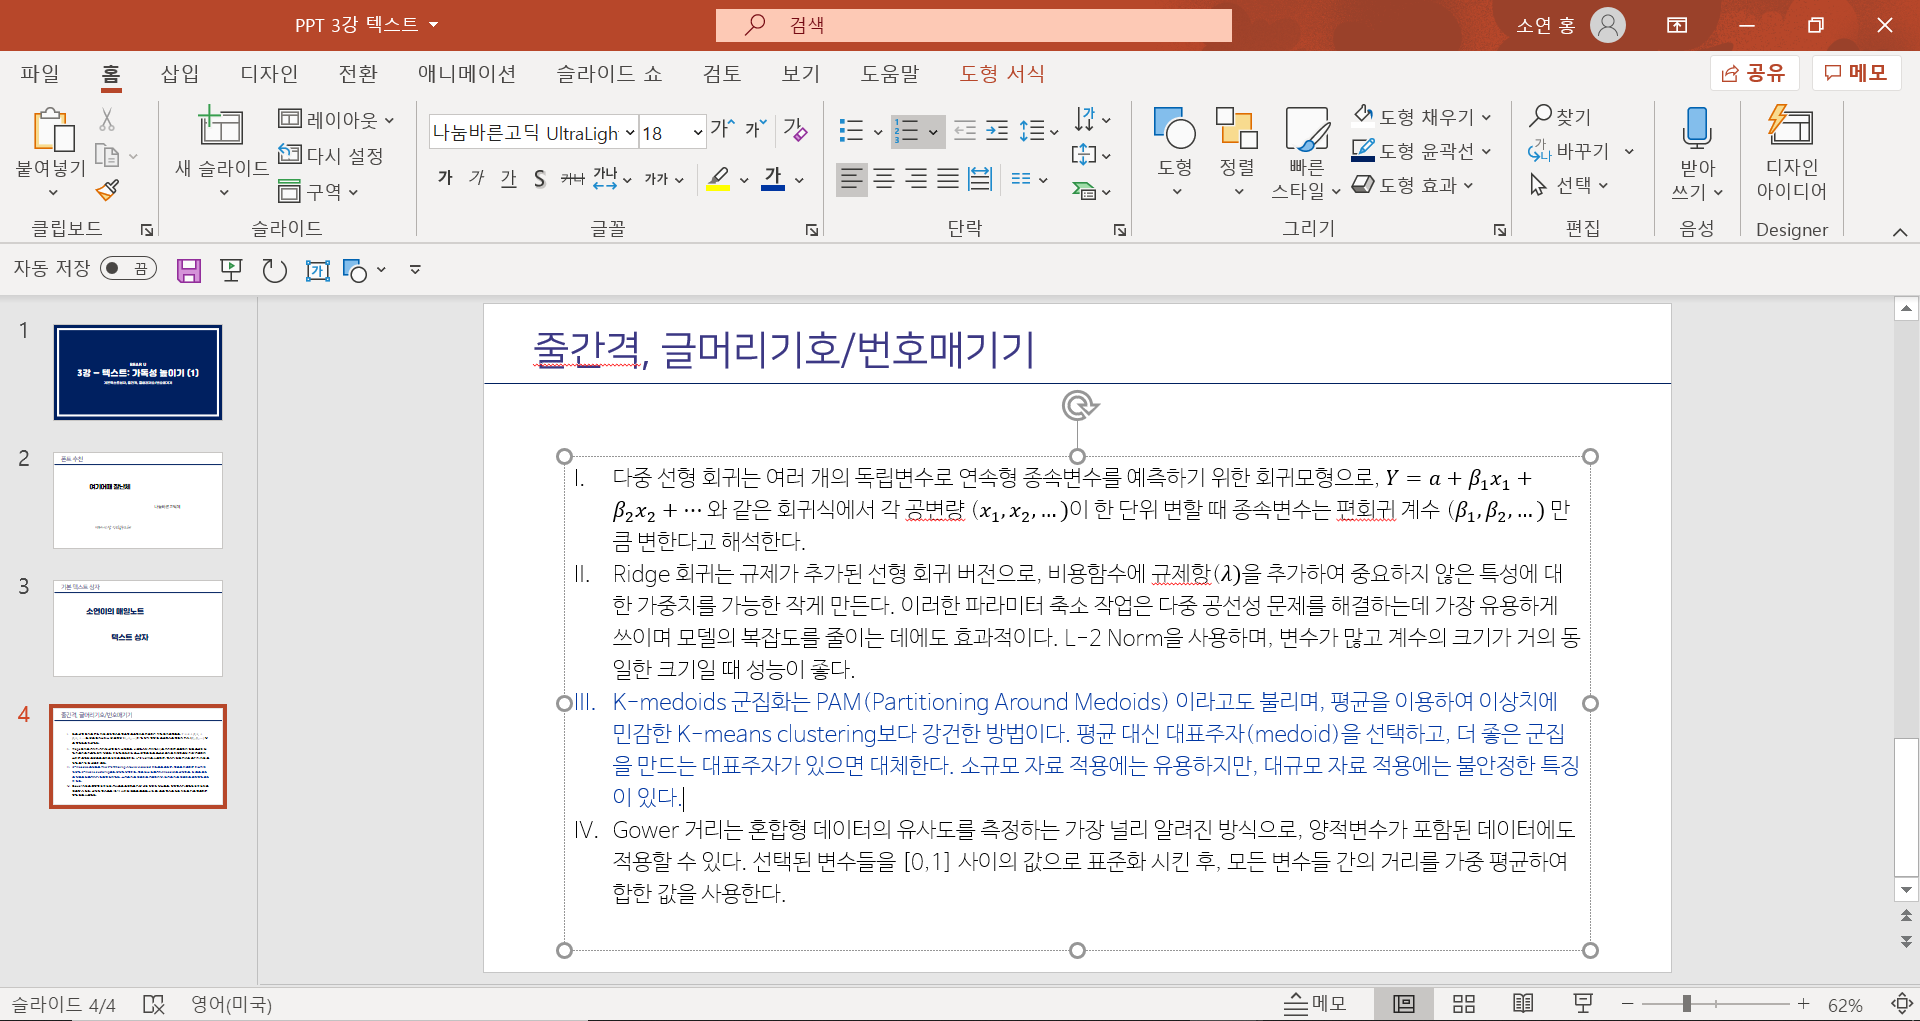Click the New Slide icon
The width and height of the screenshot is (1920, 1021).
(220, 128)
